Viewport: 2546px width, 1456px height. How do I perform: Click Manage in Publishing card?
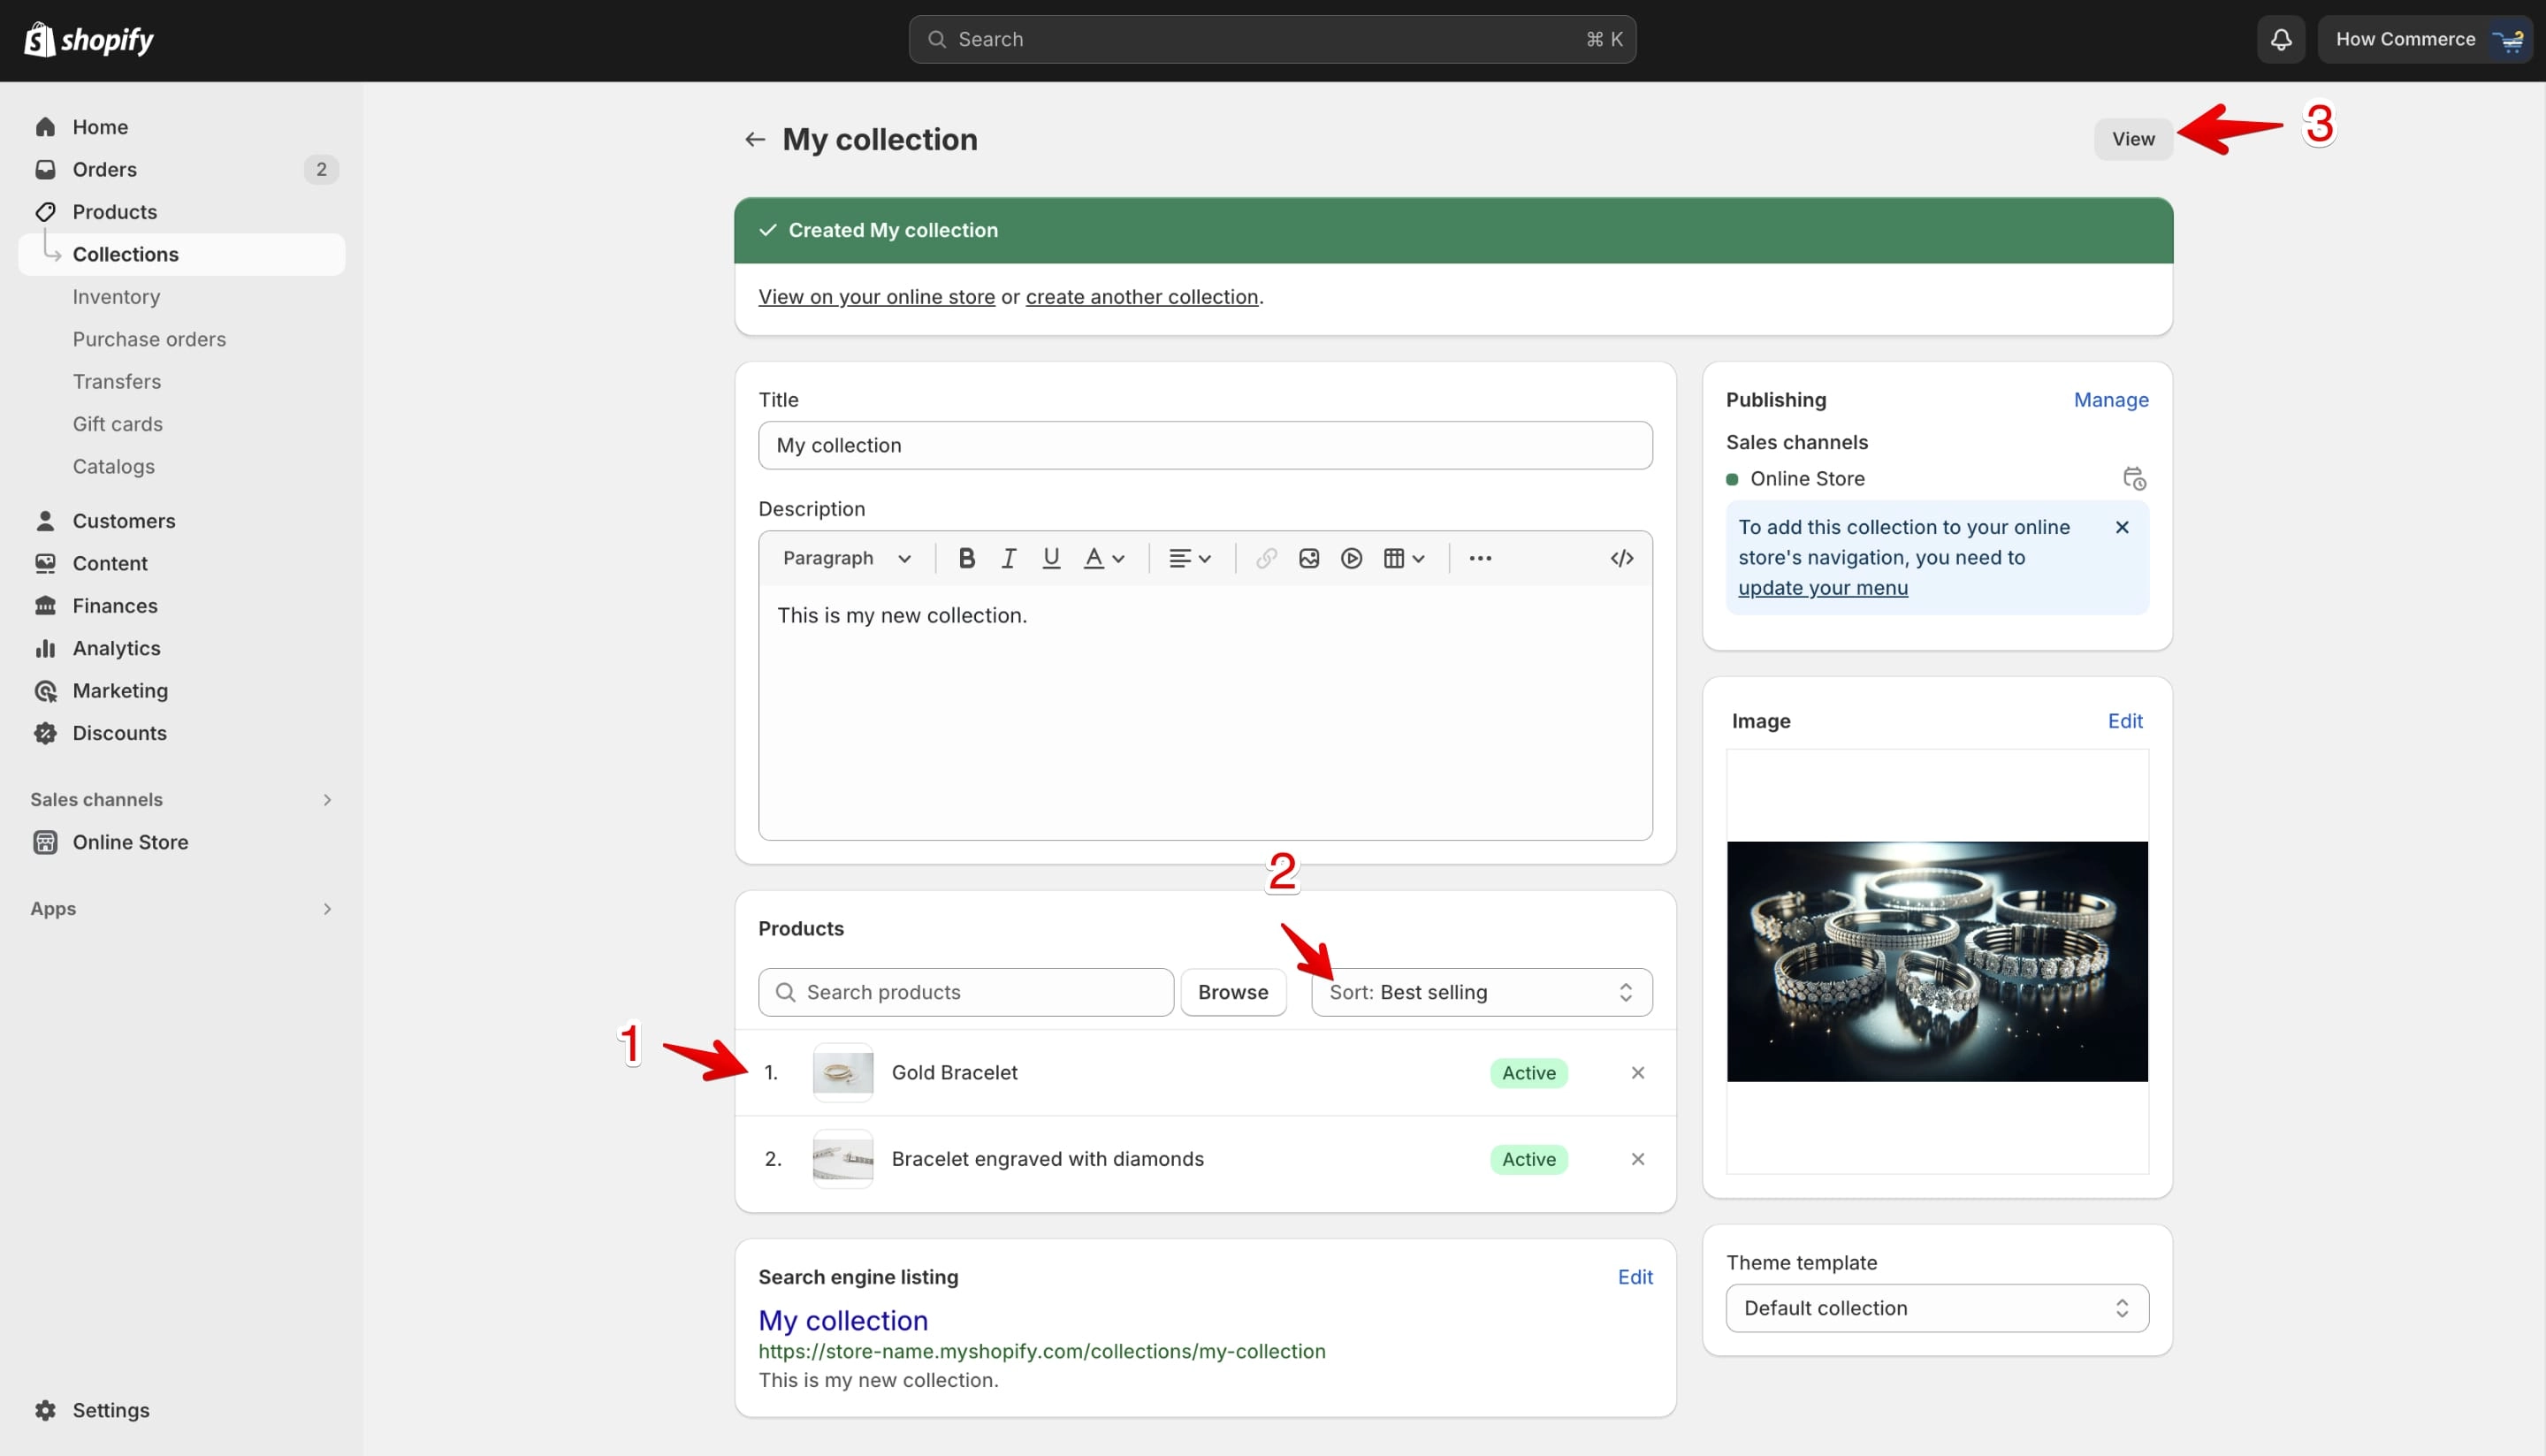(2110, 400)
